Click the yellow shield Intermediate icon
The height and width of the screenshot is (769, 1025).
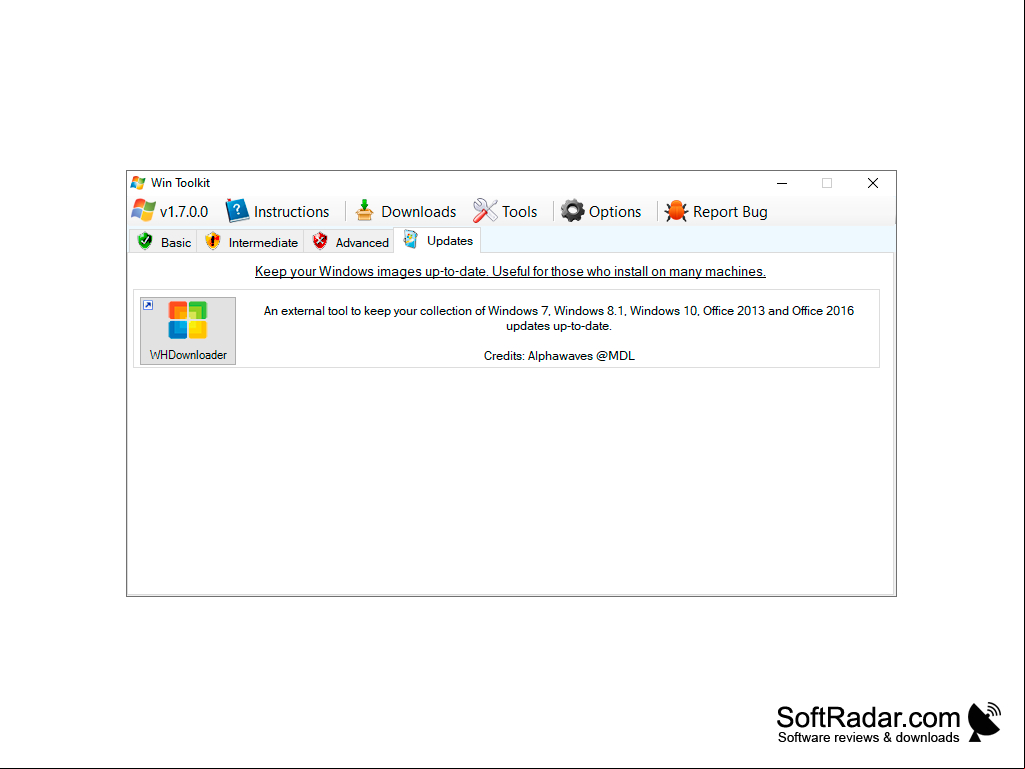(x=212, y=241)
